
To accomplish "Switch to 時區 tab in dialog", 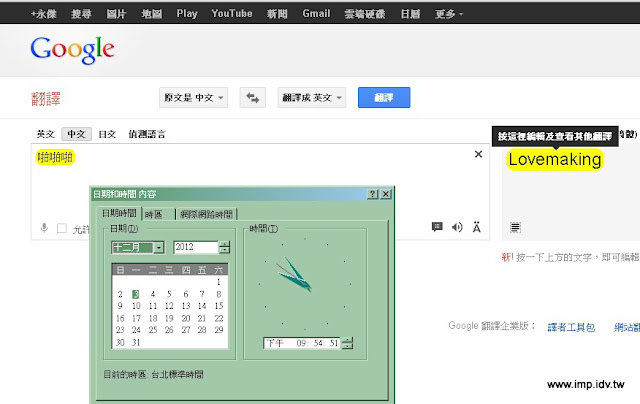I will click(154, 214).
